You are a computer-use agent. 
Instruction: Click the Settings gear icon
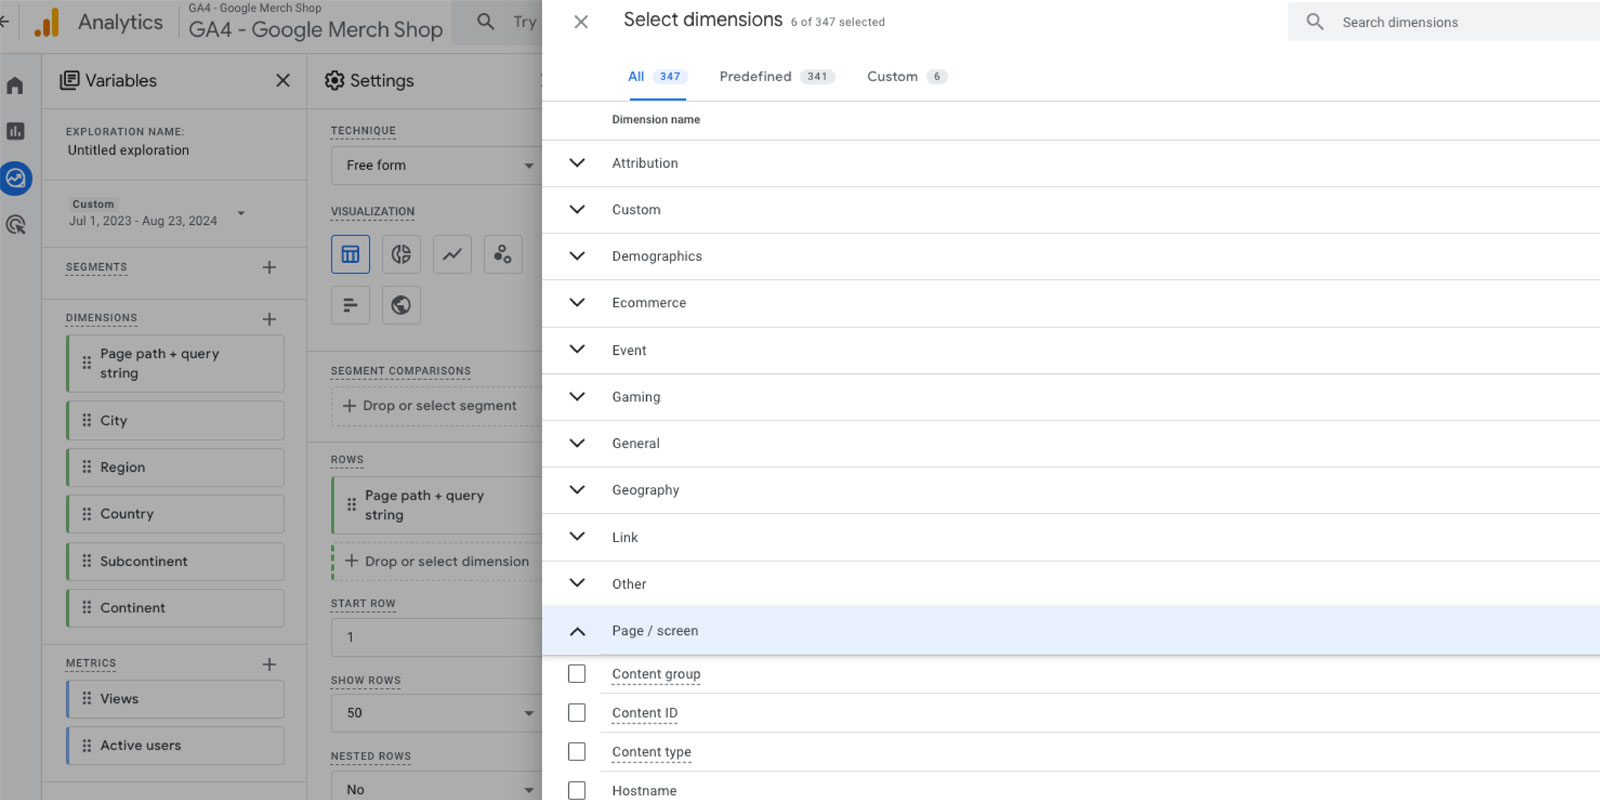335,80
